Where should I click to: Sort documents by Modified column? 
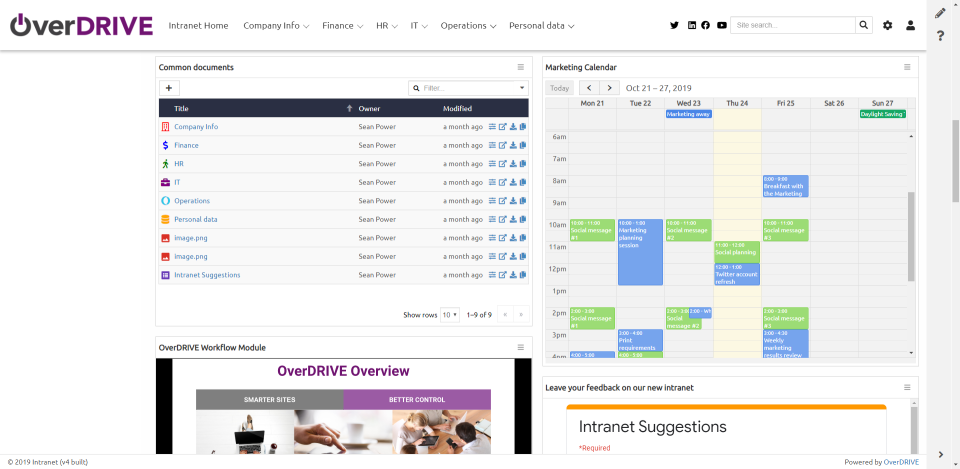457,108
